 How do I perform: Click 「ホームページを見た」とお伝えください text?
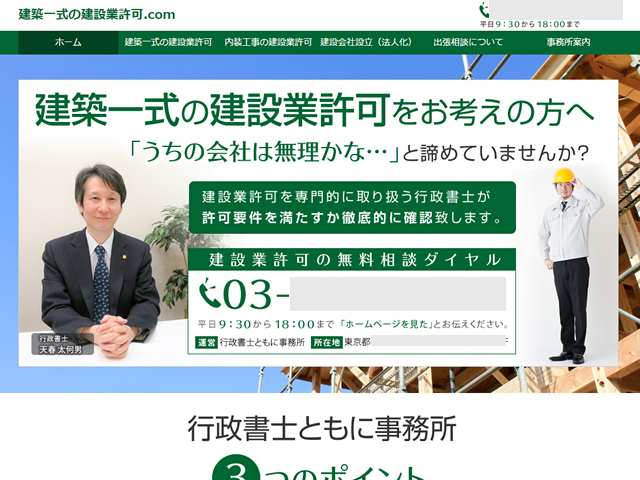[x=424, y=324]
